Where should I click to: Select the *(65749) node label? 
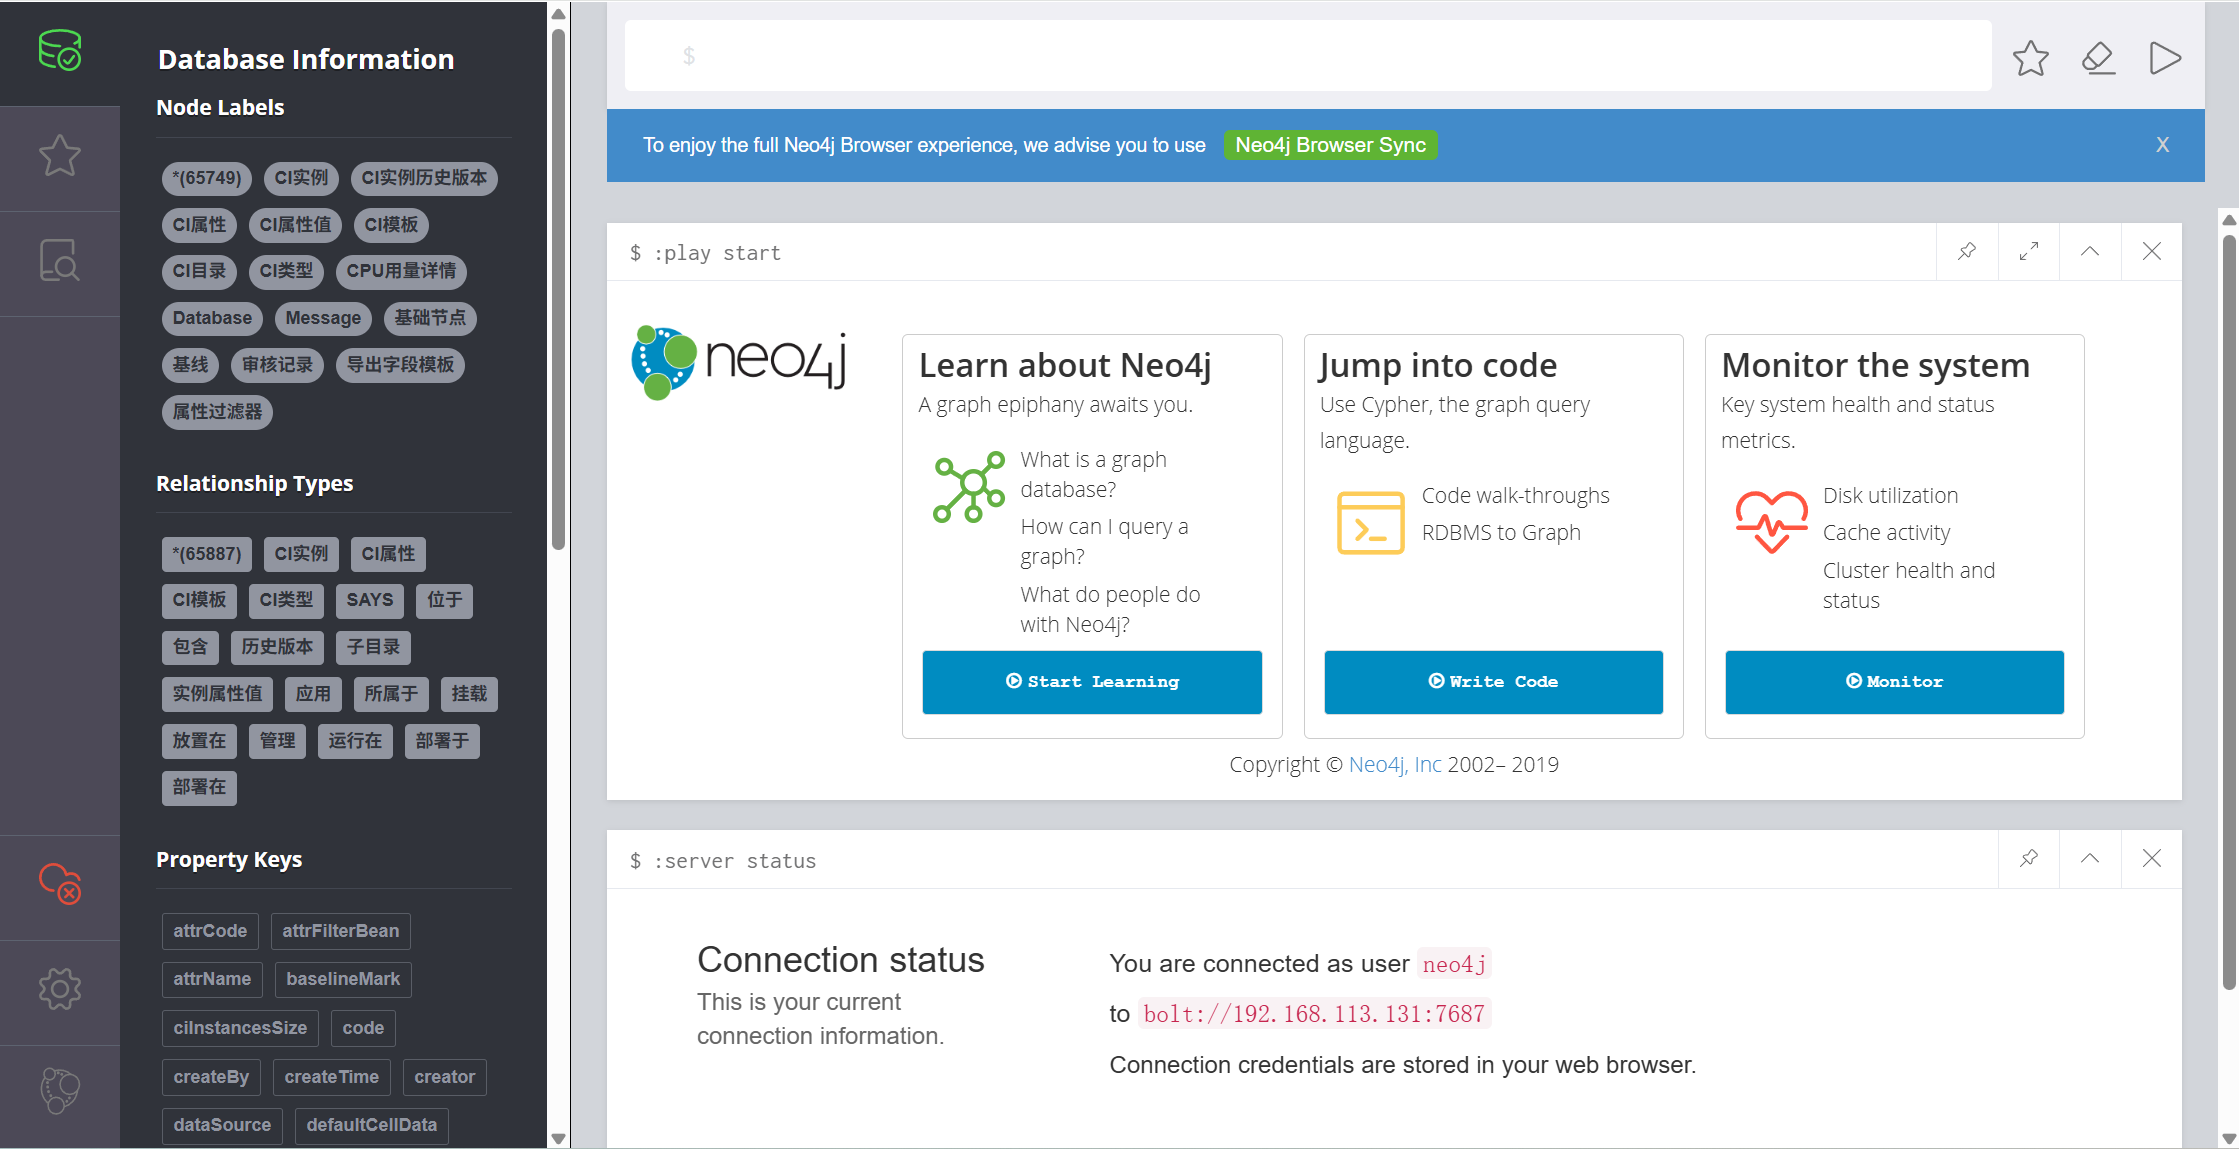[207, 178]
